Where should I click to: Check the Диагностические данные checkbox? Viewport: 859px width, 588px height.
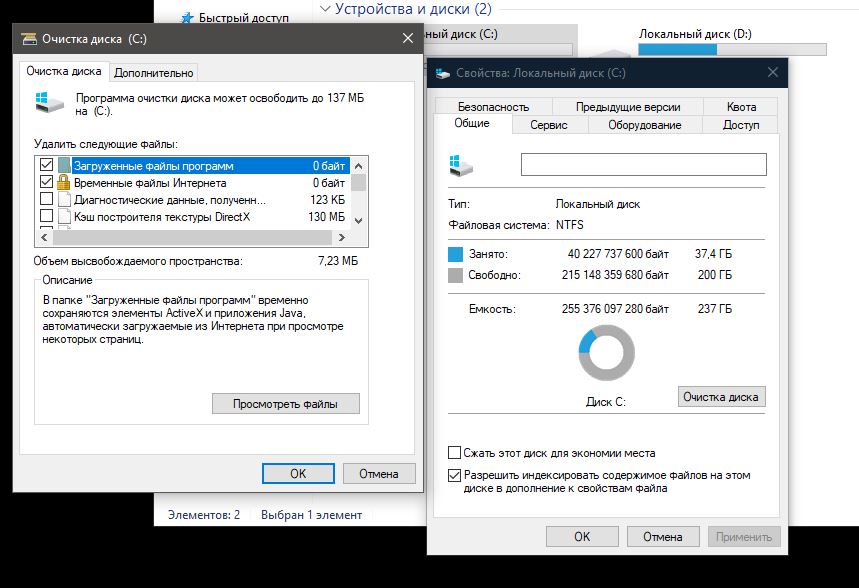[46, 200]
